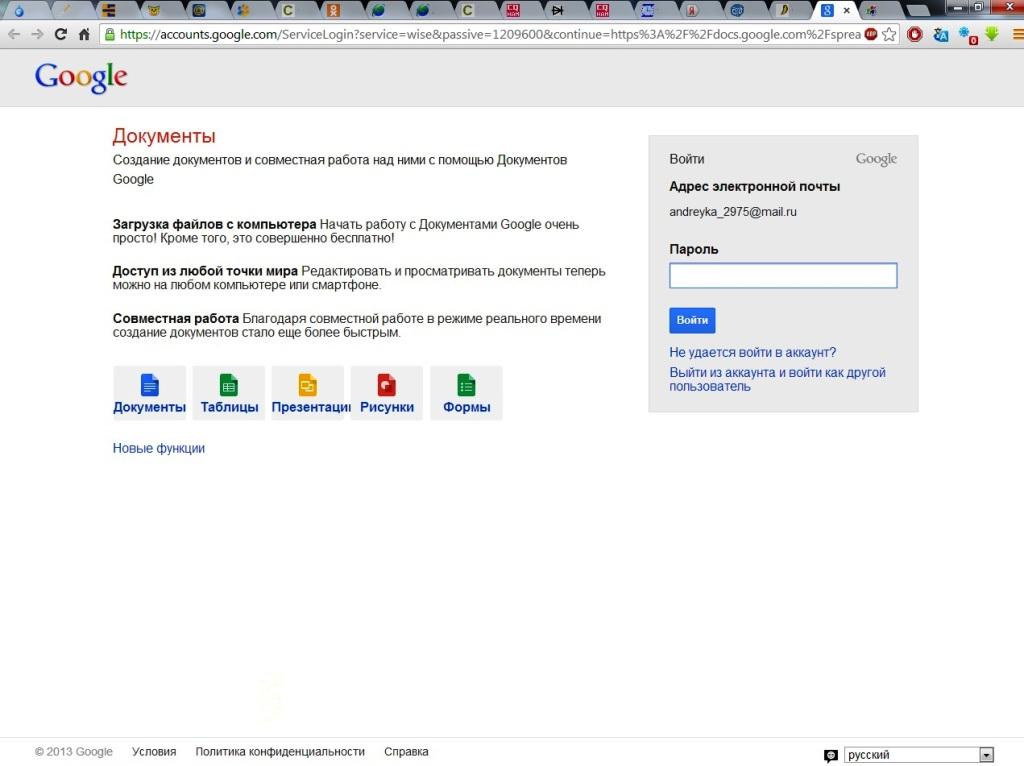Open the Новые функции link

click(x=158, y=448)
